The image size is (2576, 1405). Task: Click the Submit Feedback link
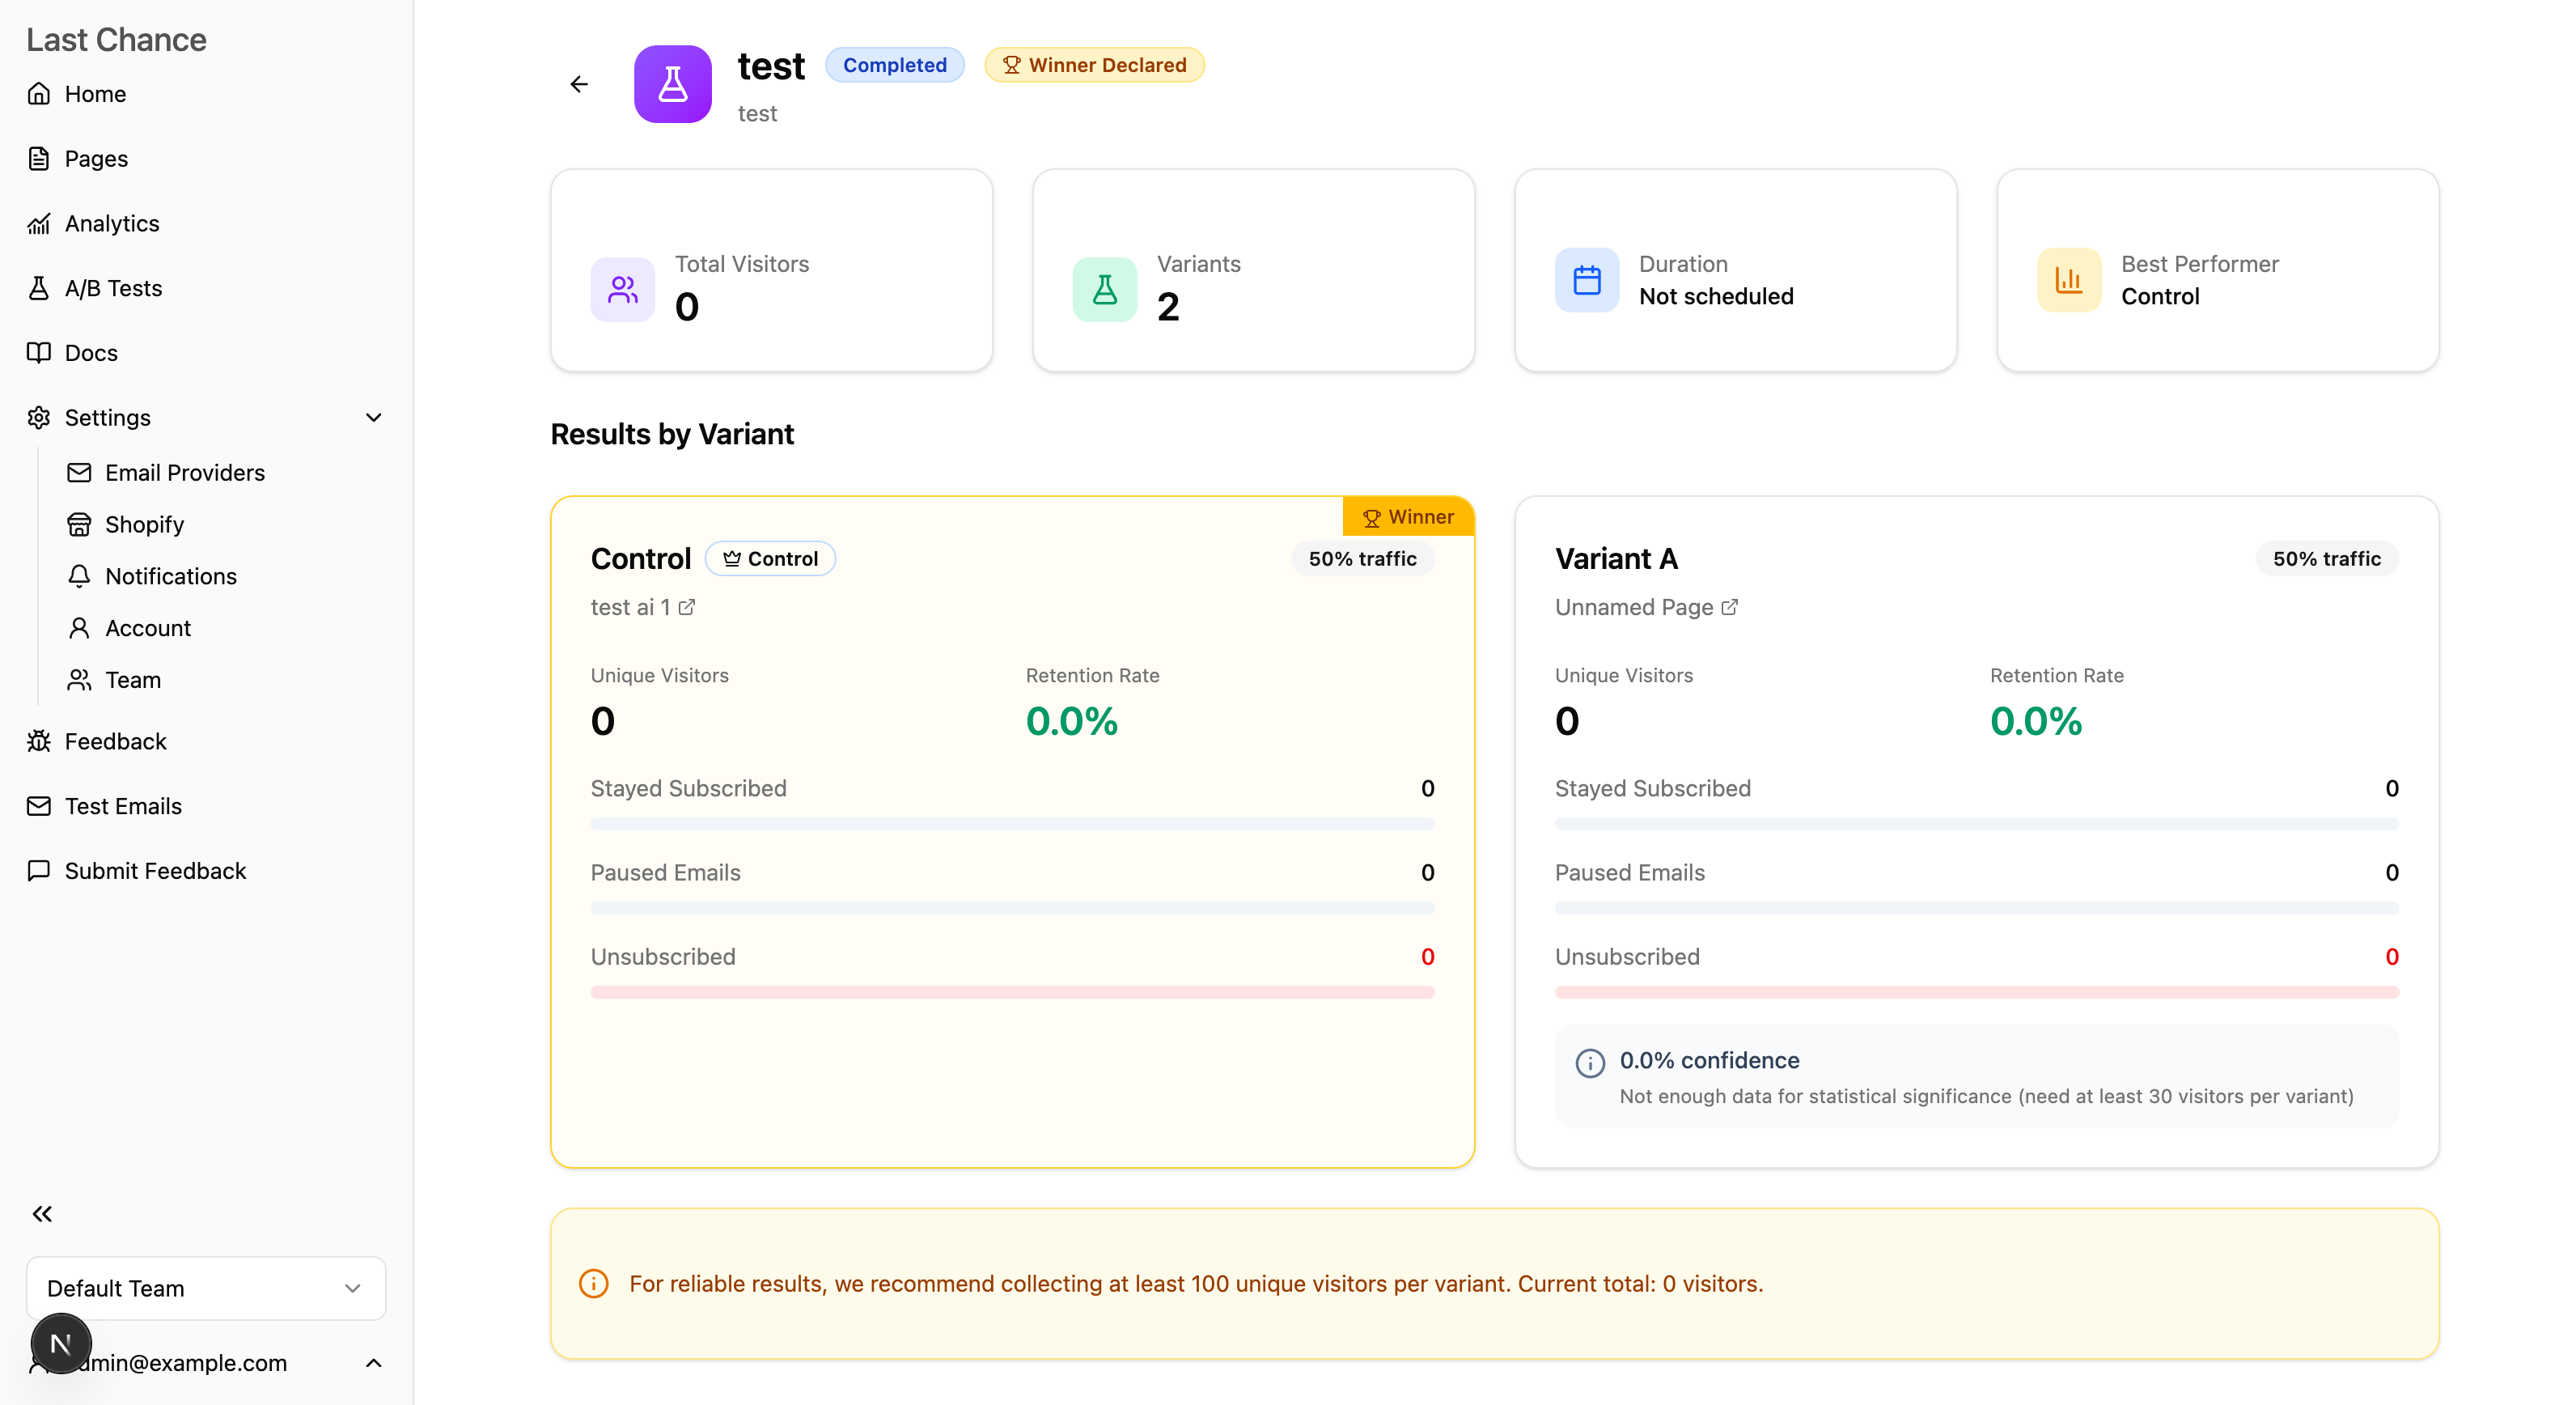[x=155, y=871]
